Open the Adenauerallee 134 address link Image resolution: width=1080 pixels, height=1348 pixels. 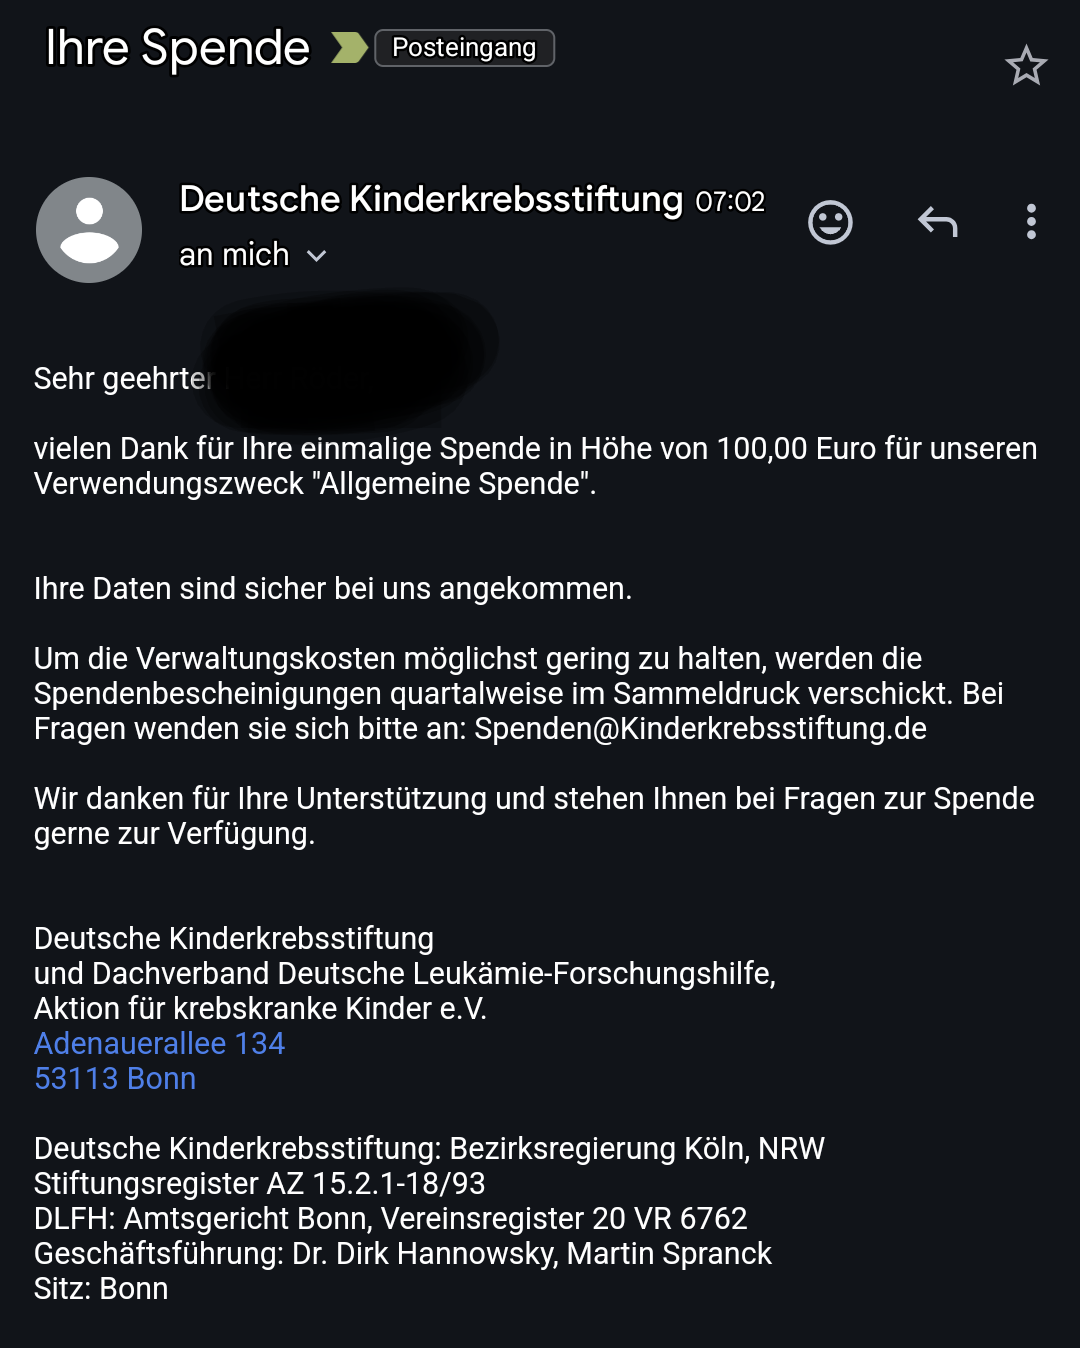(160, 1043)
